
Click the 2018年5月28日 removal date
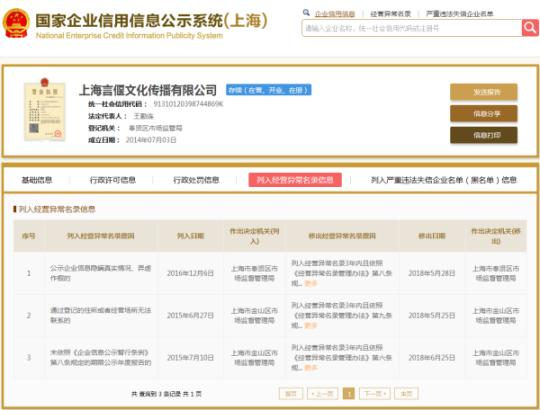tap(432, 273)
